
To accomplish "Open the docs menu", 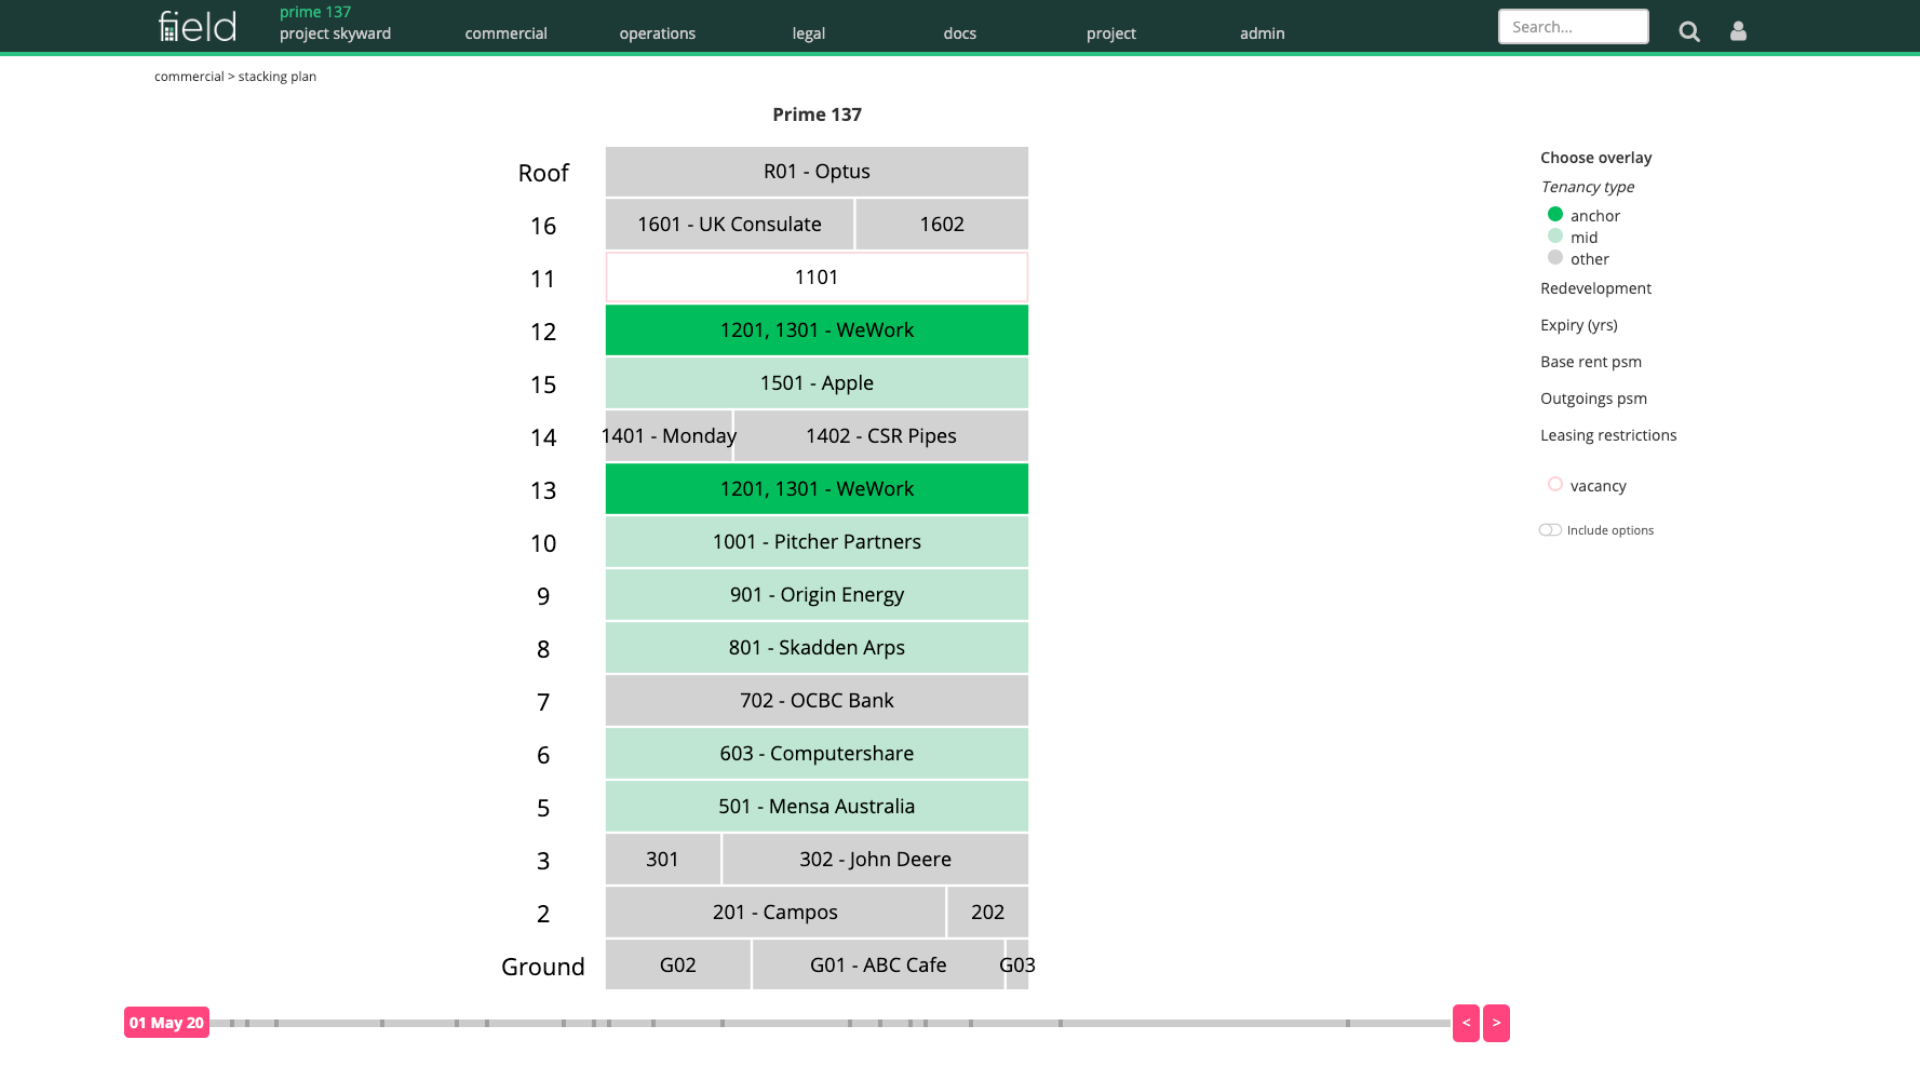I will point(960,33).
